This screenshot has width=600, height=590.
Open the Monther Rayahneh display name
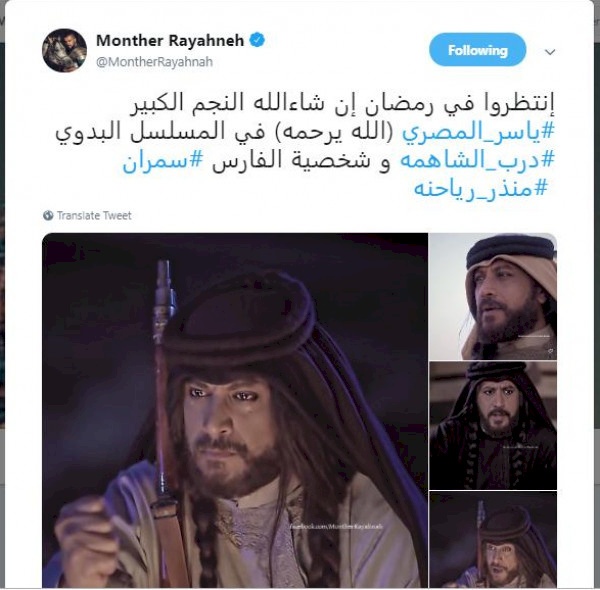click(x=170, y=40)
